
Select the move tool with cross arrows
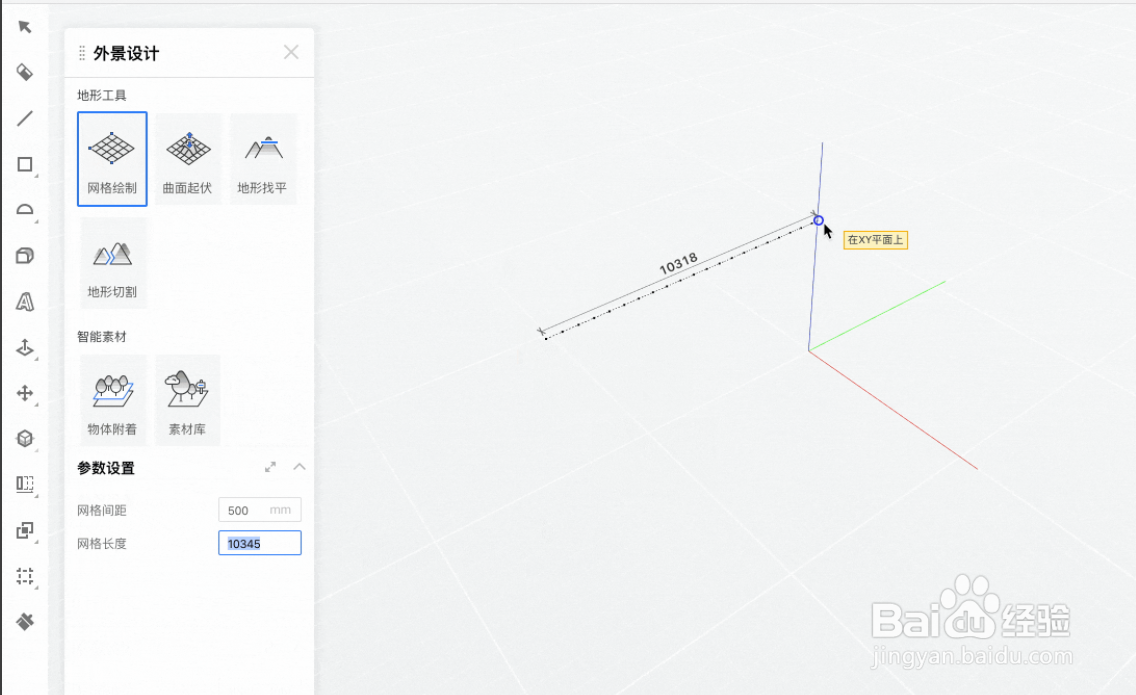(x=25, y=393)
